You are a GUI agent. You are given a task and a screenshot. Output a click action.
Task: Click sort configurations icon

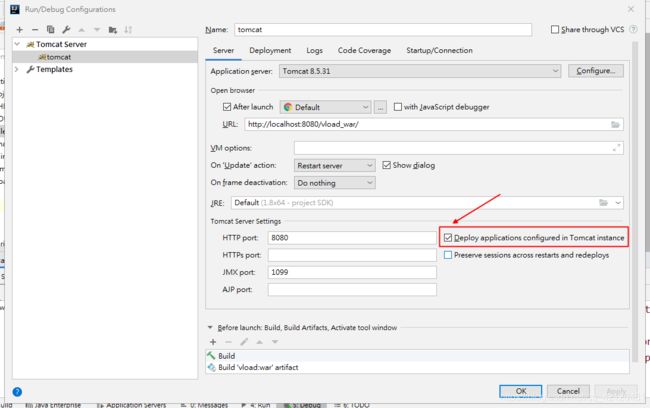click(128, 30)
